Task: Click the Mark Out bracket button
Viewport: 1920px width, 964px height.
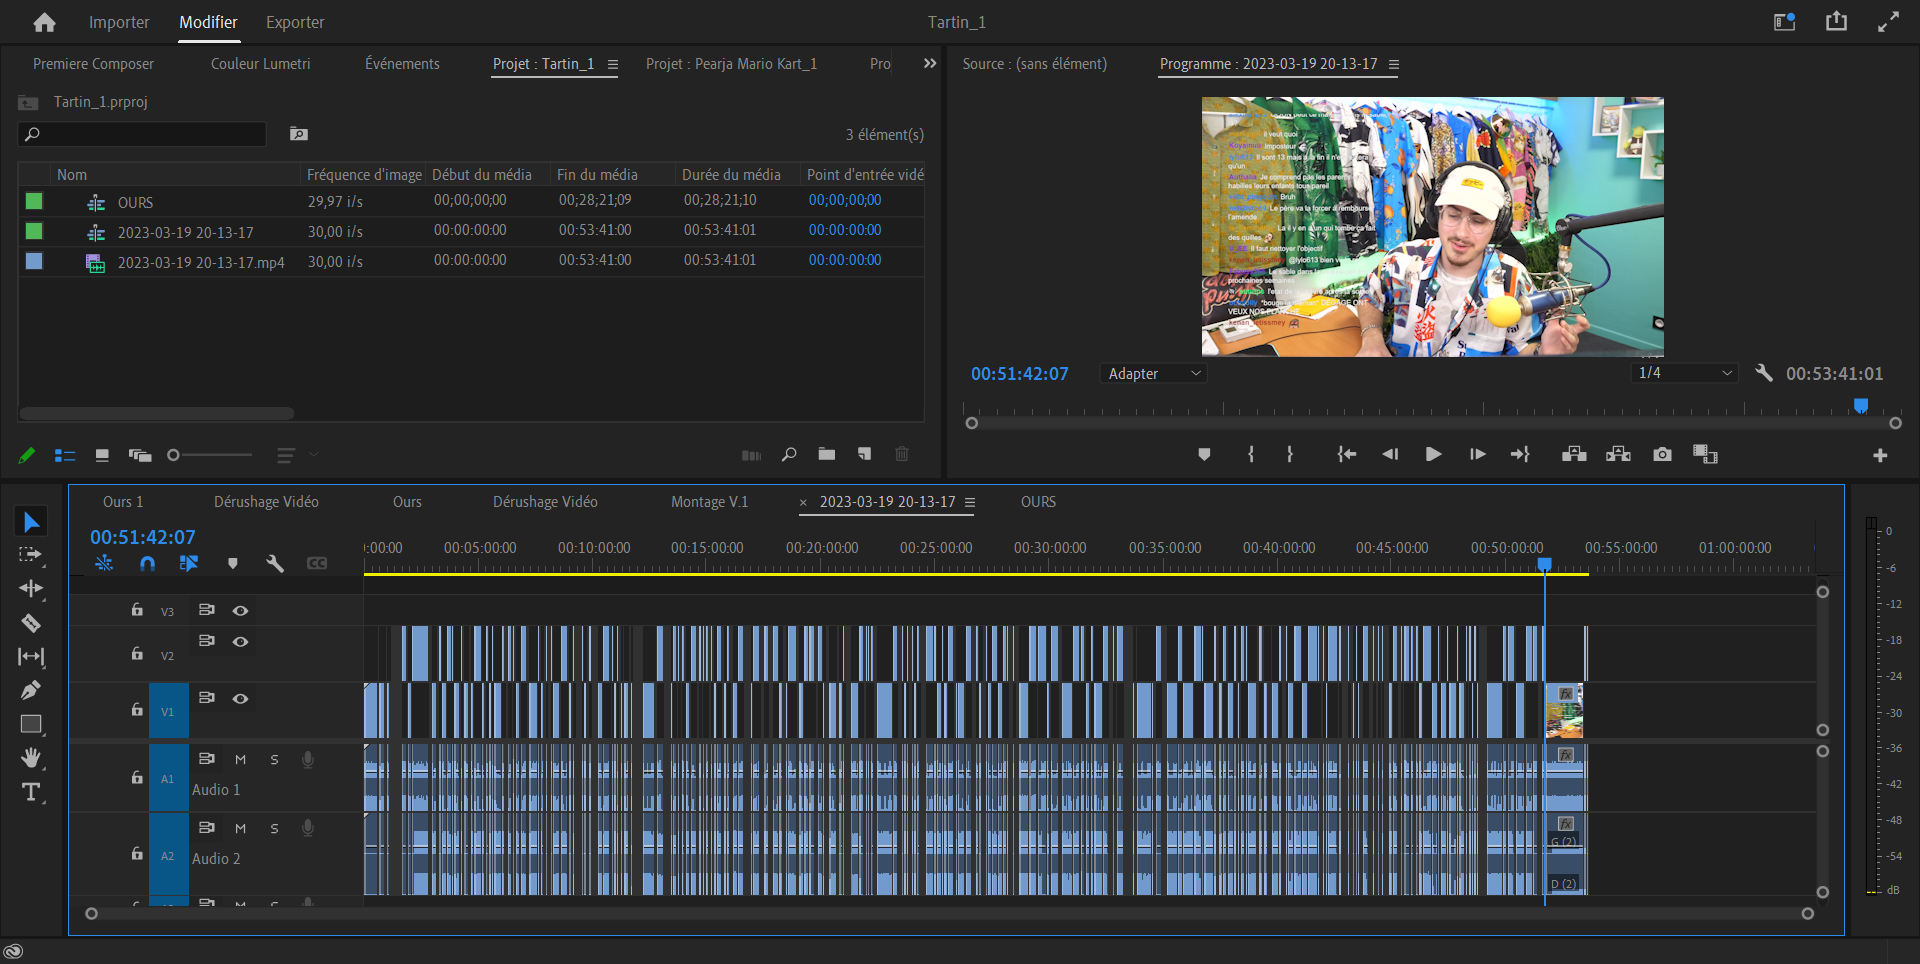Action: (1290, 454)
